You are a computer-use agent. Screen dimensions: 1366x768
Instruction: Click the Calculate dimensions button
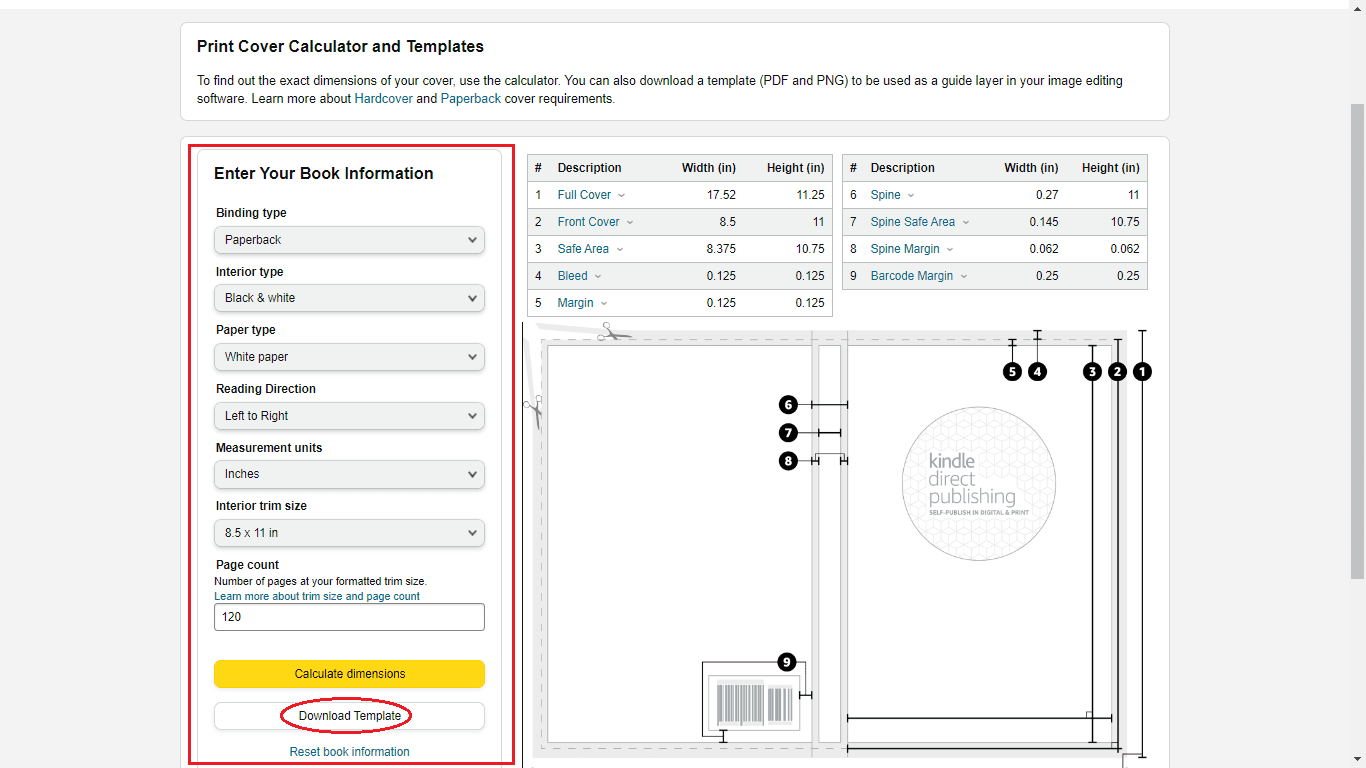349,674
